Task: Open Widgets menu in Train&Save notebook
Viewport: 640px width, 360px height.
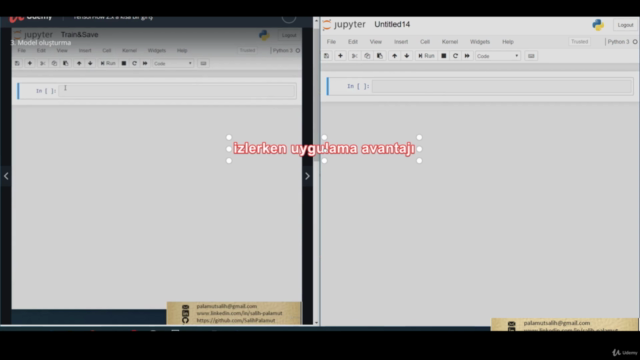Action: pos(157,51)
